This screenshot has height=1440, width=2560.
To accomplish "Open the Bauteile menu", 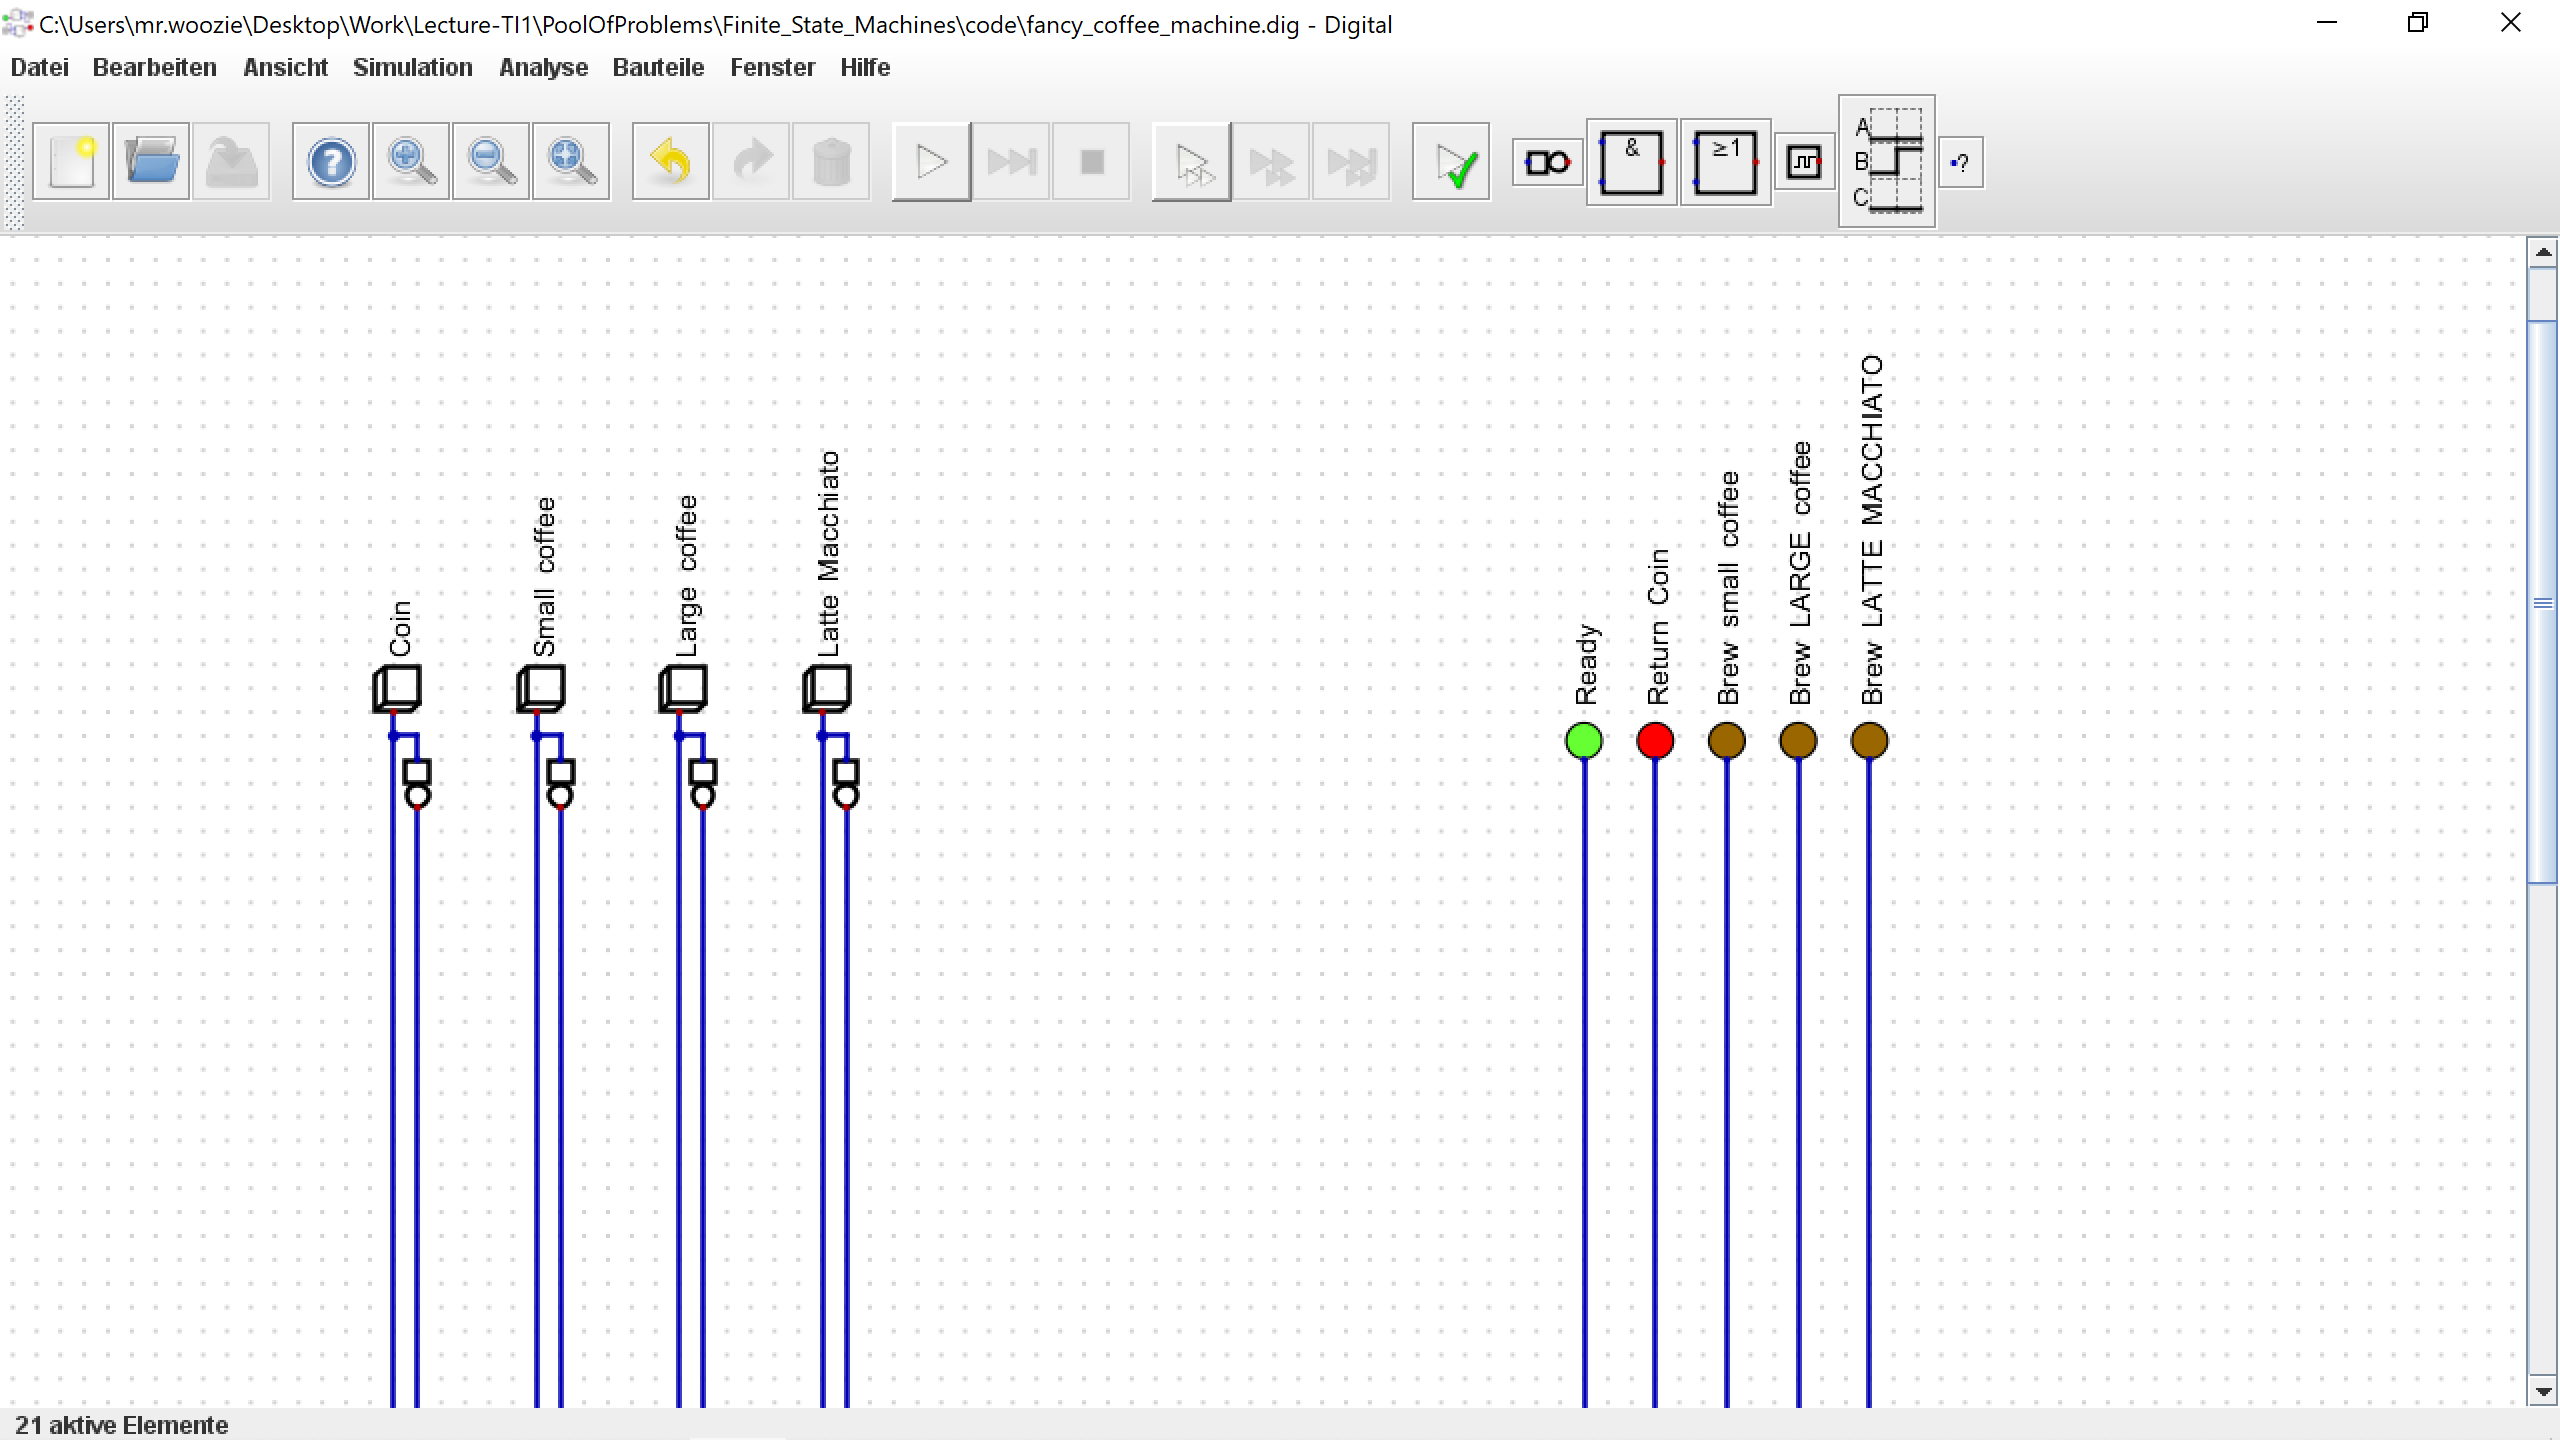I will [659, 67].
